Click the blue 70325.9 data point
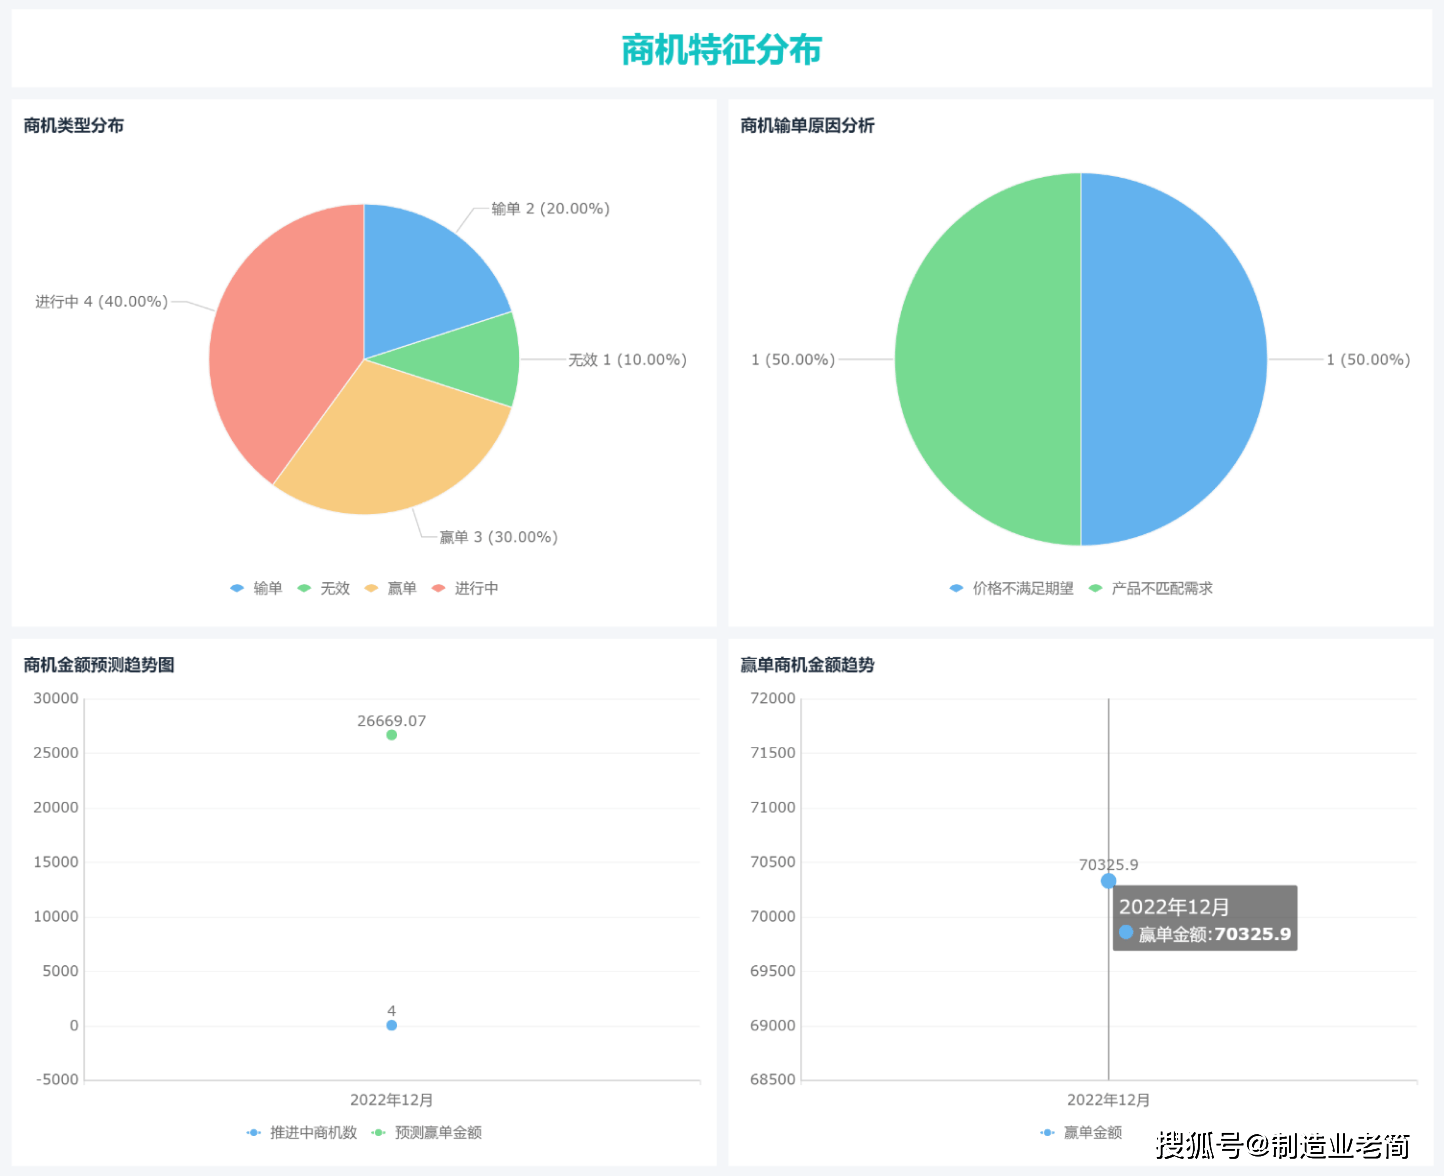 [x=1108, y=881]
